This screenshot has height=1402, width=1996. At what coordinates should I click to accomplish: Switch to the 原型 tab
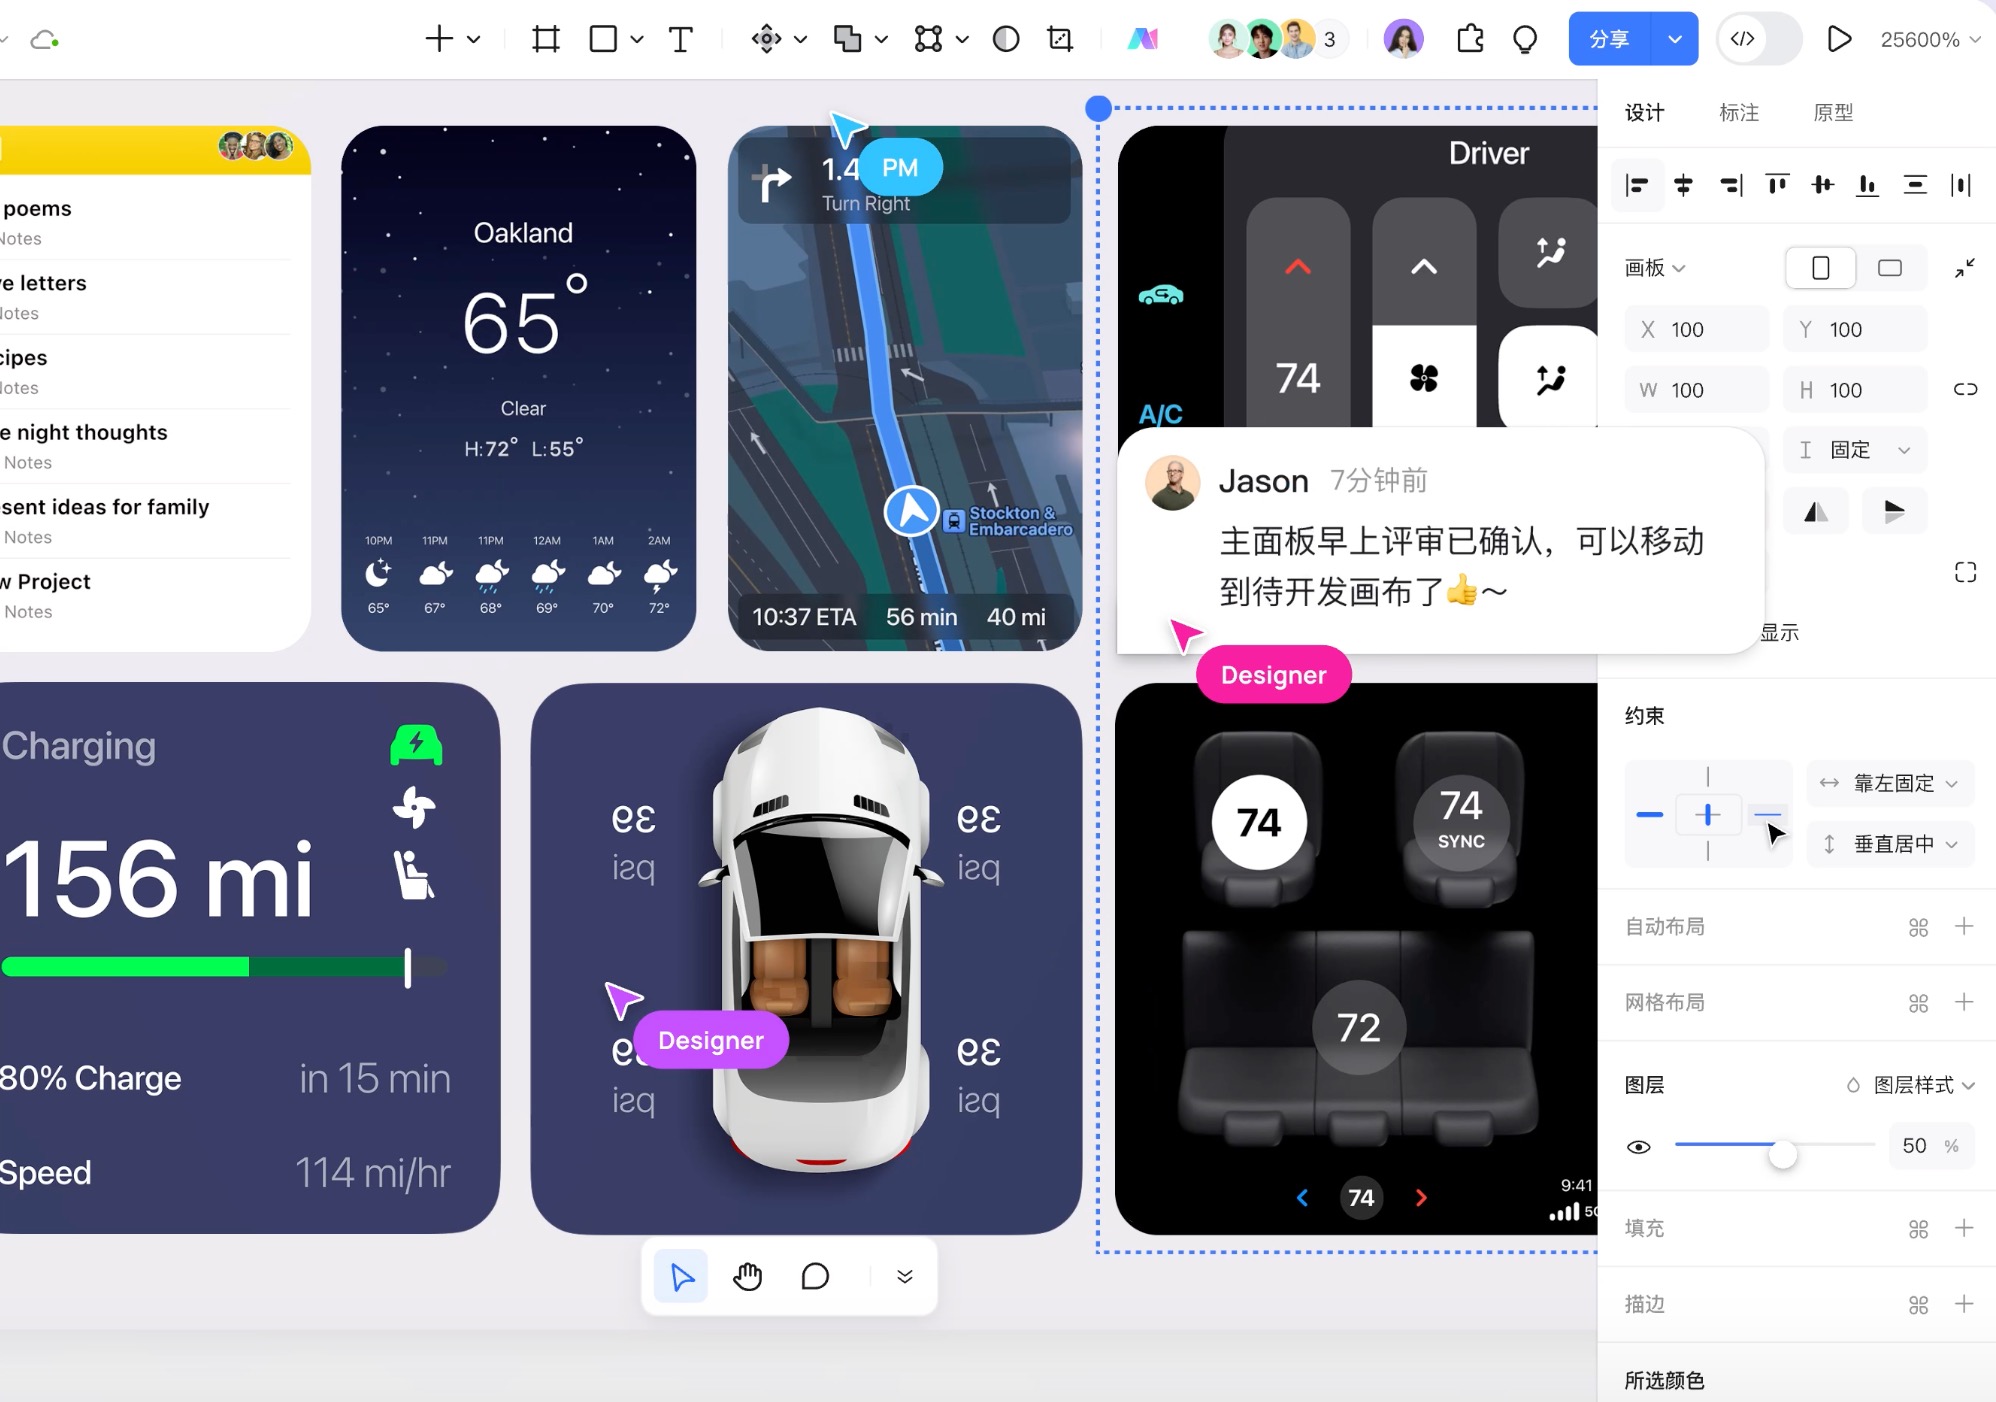click(x=1834, y=112)
